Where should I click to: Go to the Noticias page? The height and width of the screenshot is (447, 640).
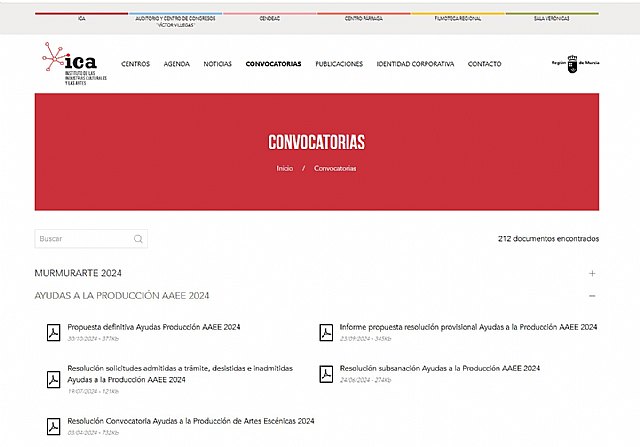coord(217,64)
